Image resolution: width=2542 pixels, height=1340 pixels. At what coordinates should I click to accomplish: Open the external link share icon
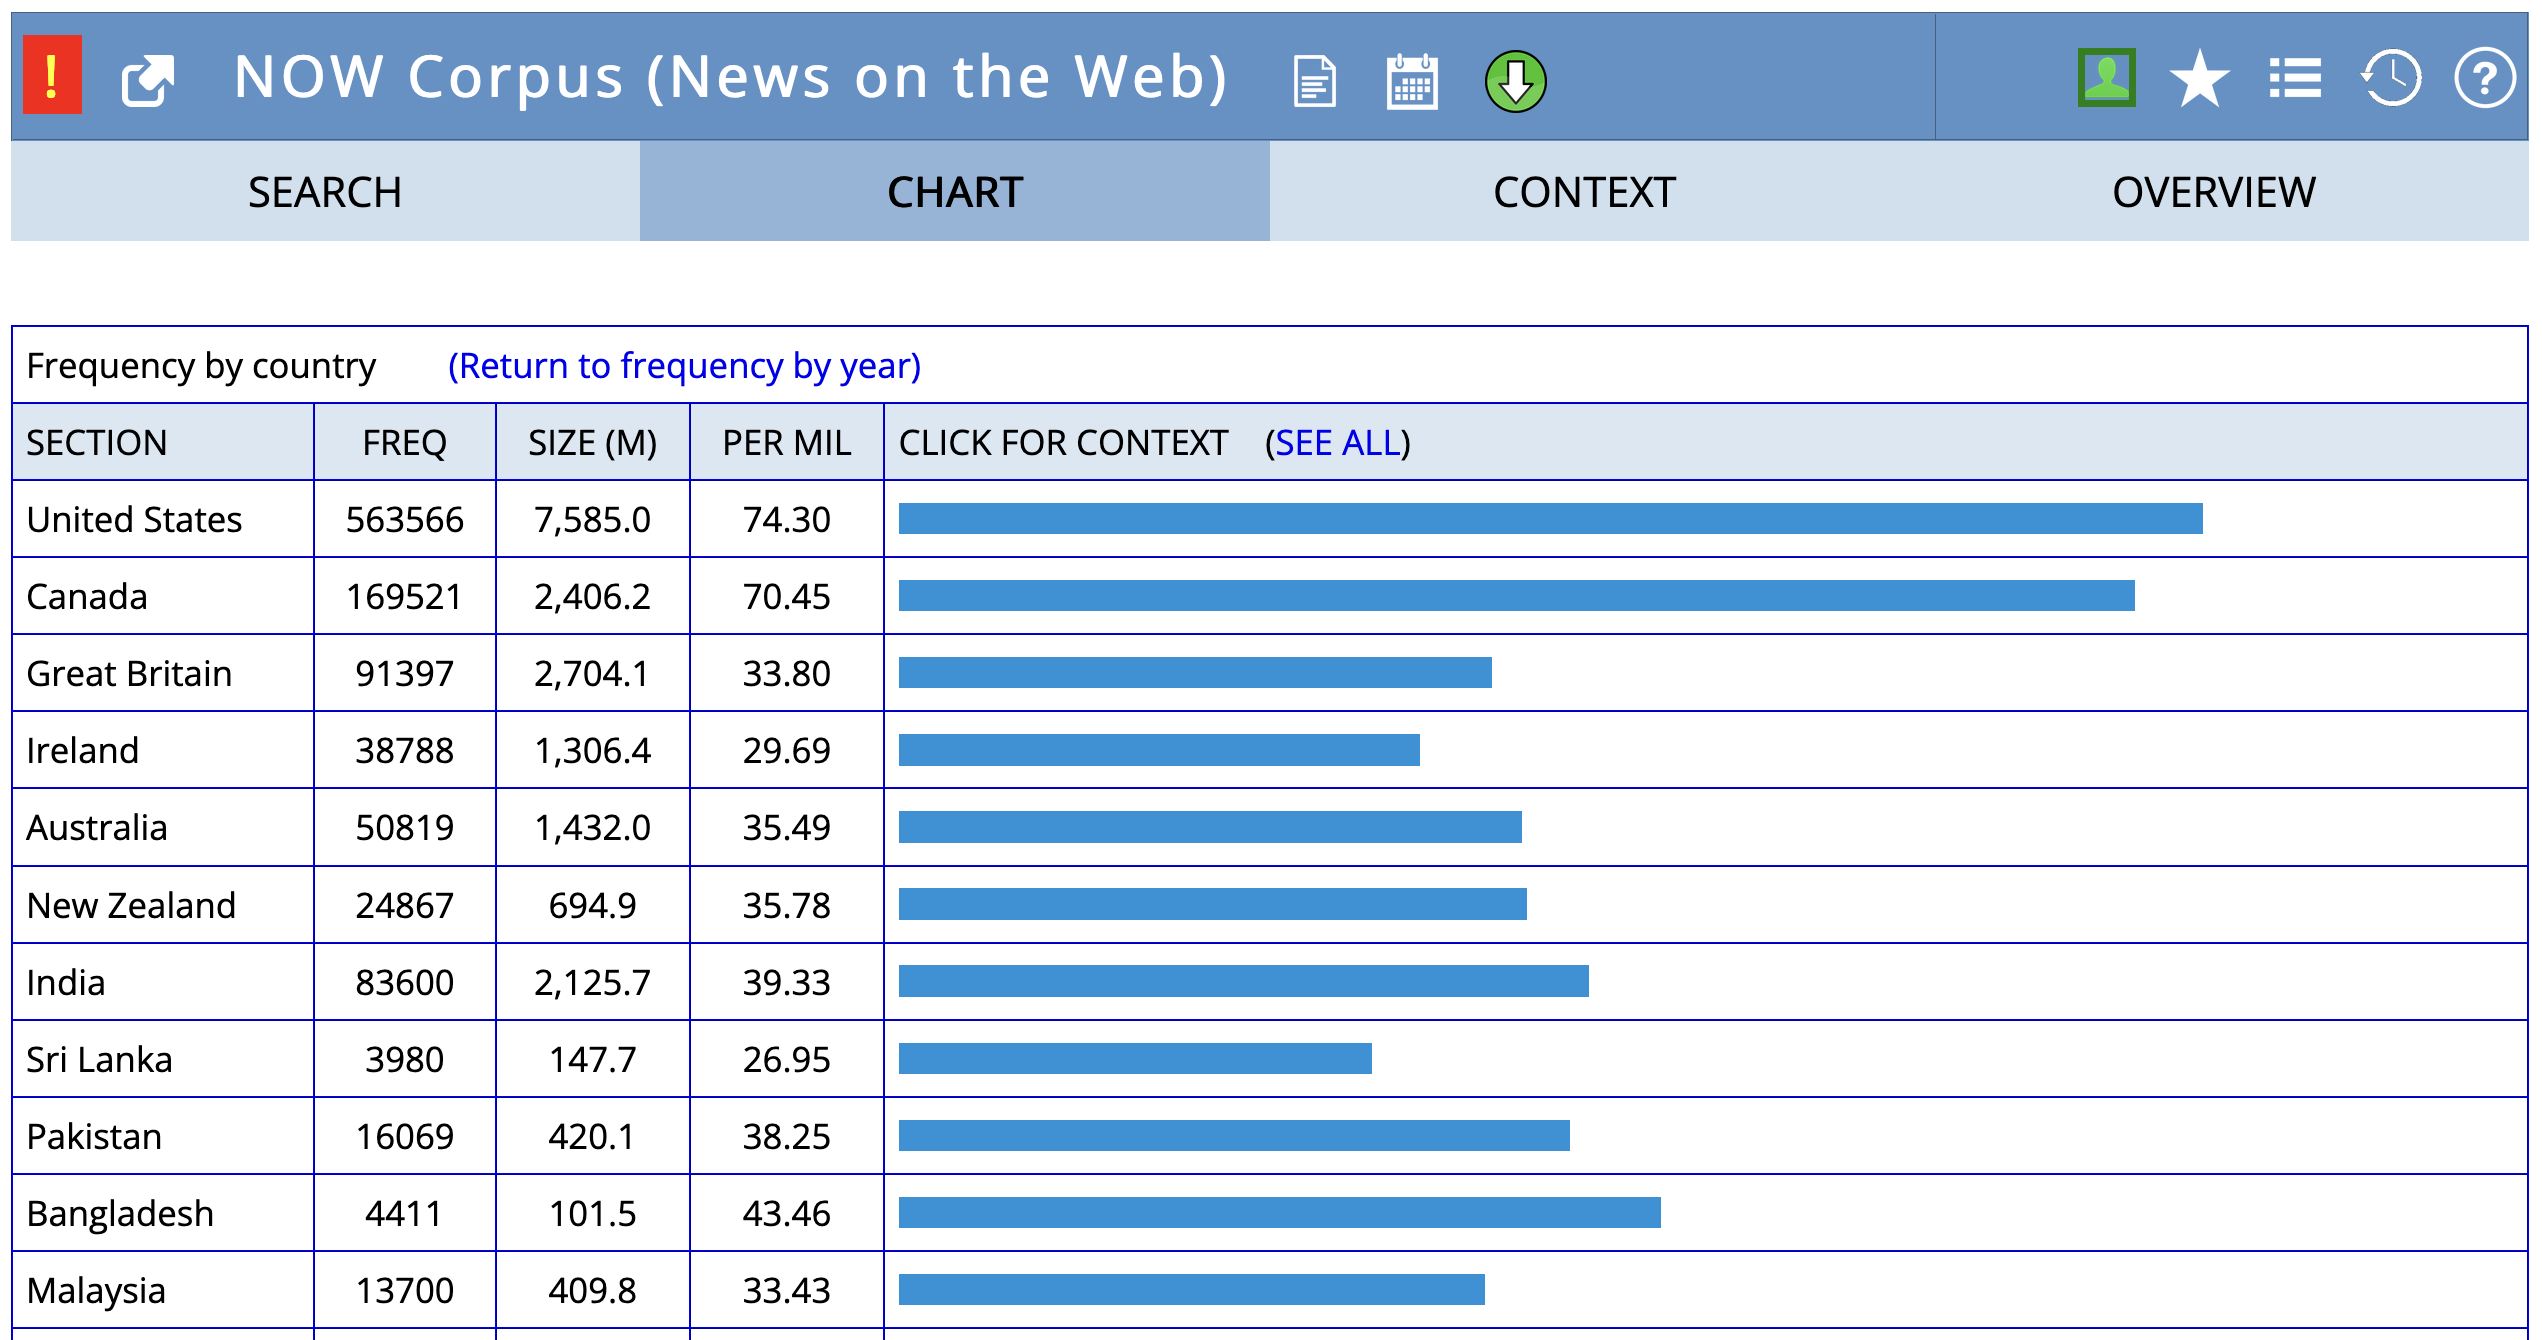tap(148, 80)
